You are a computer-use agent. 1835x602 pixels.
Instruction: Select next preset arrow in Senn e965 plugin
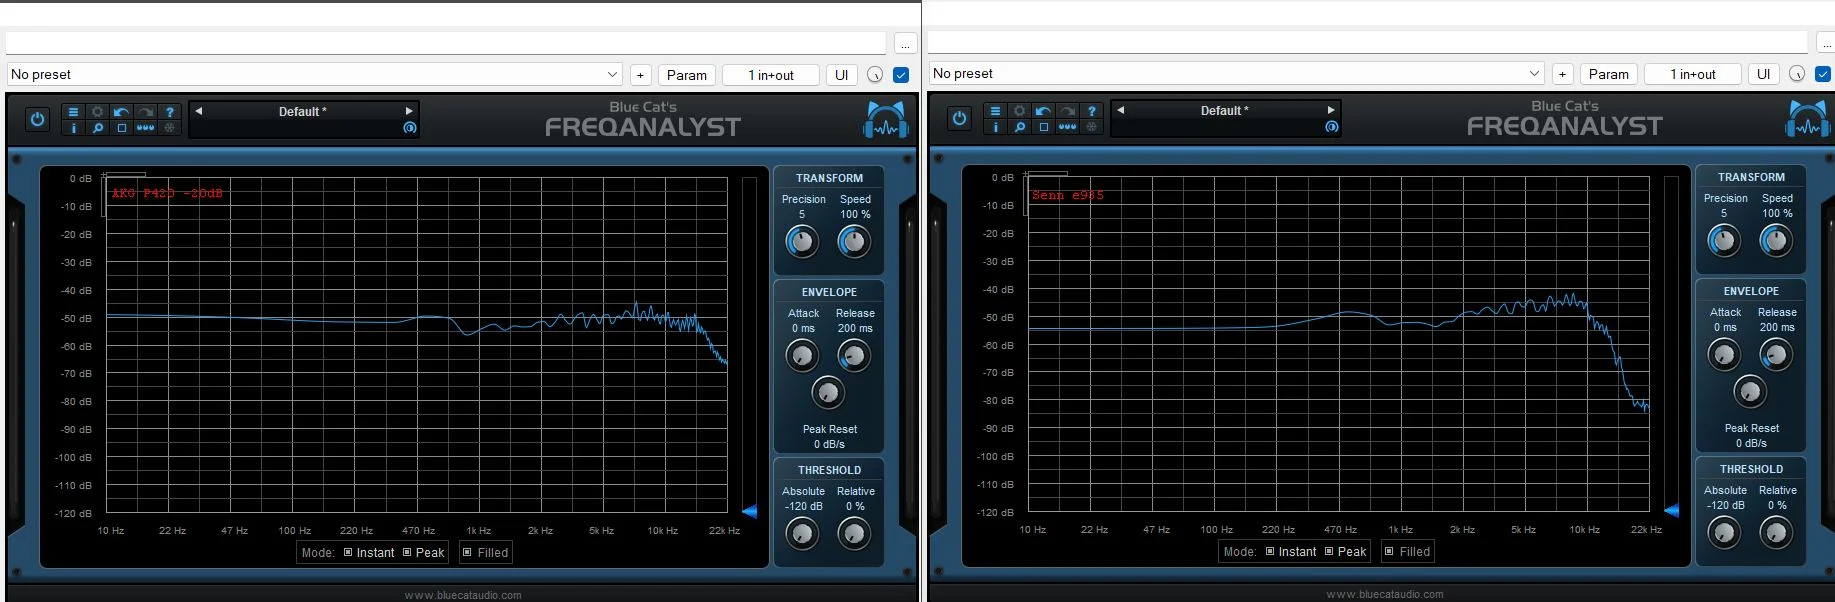tap(1330, 110)
